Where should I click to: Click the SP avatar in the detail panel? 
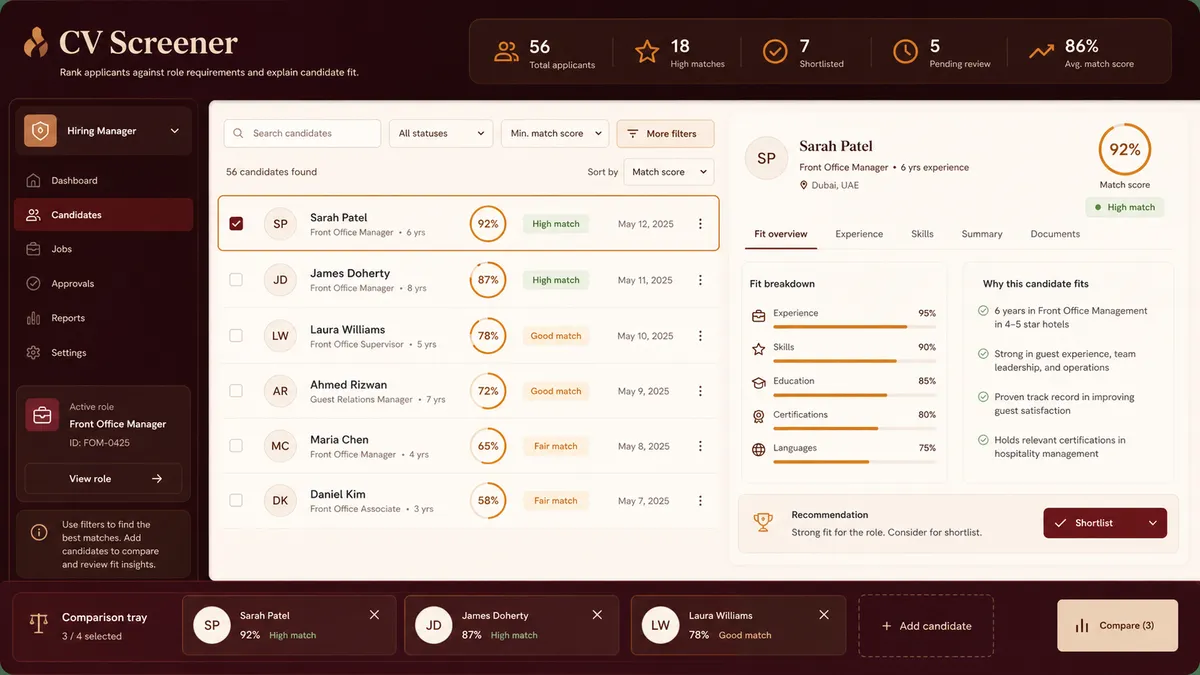(x=766, y=158)
